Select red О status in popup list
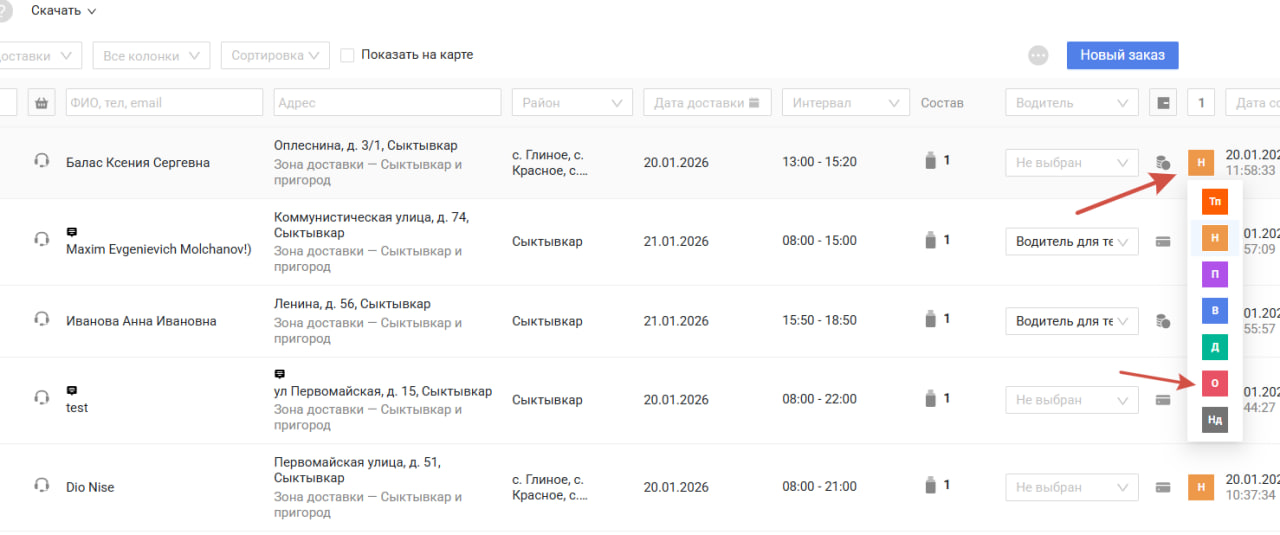The width and height of the screenshot is (1280, 535). (1214, 383)
